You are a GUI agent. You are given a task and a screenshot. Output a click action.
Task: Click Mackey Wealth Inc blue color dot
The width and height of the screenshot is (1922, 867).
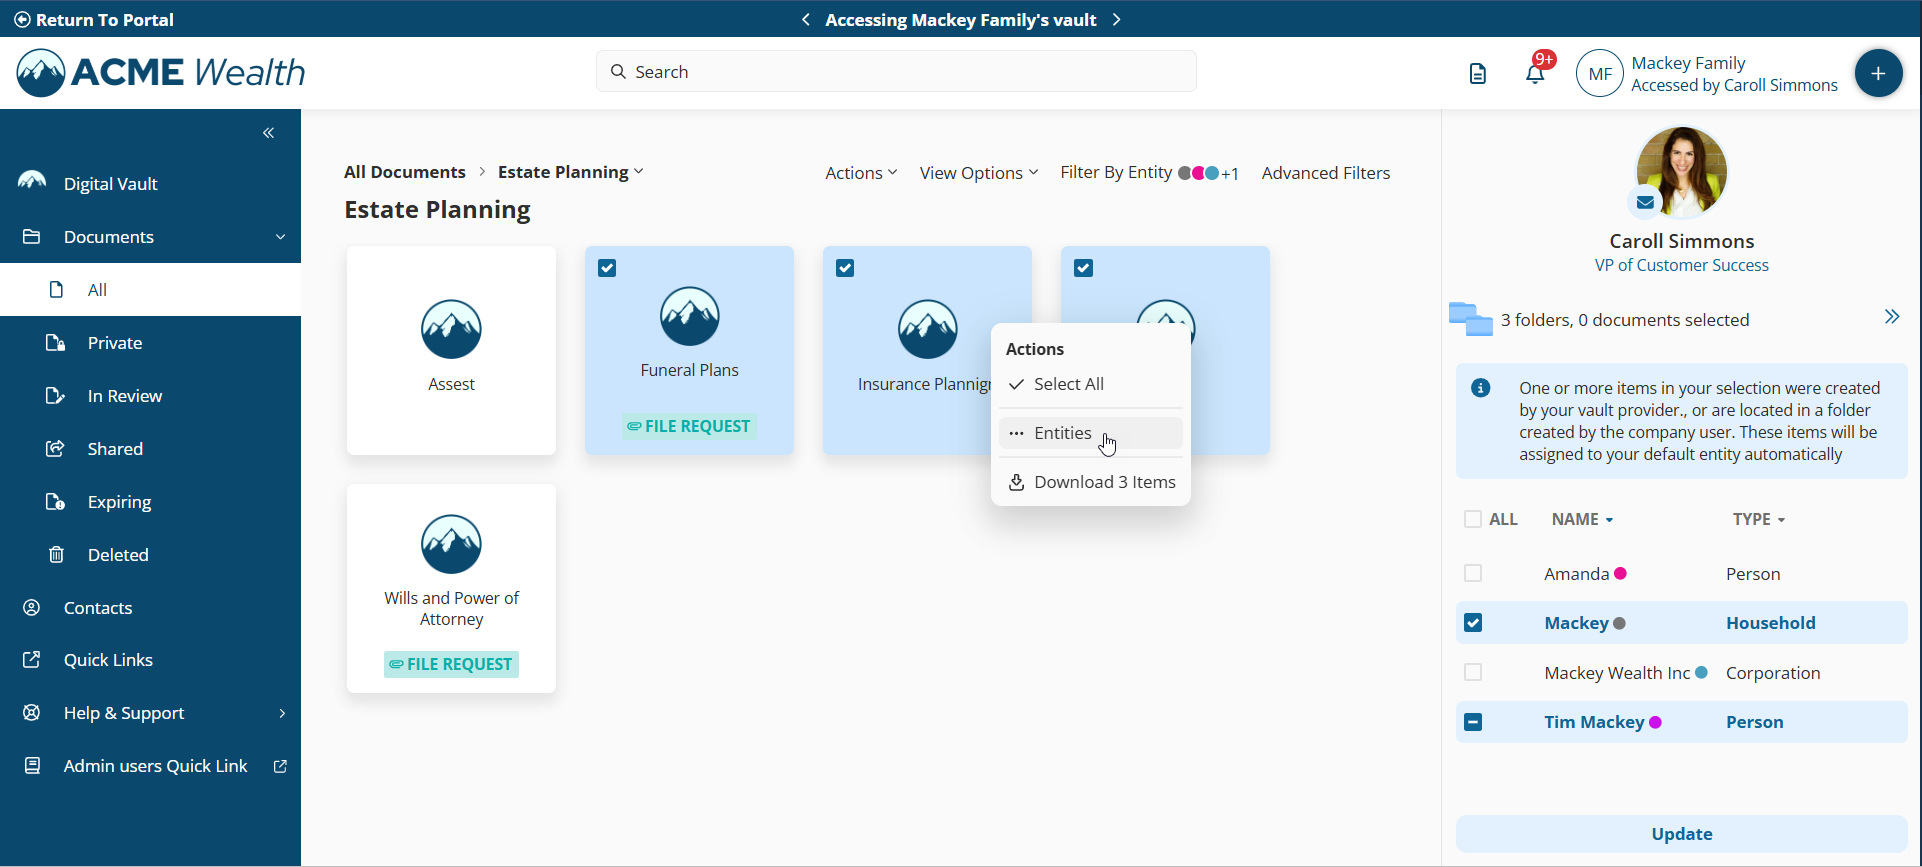pos(1701,672)
